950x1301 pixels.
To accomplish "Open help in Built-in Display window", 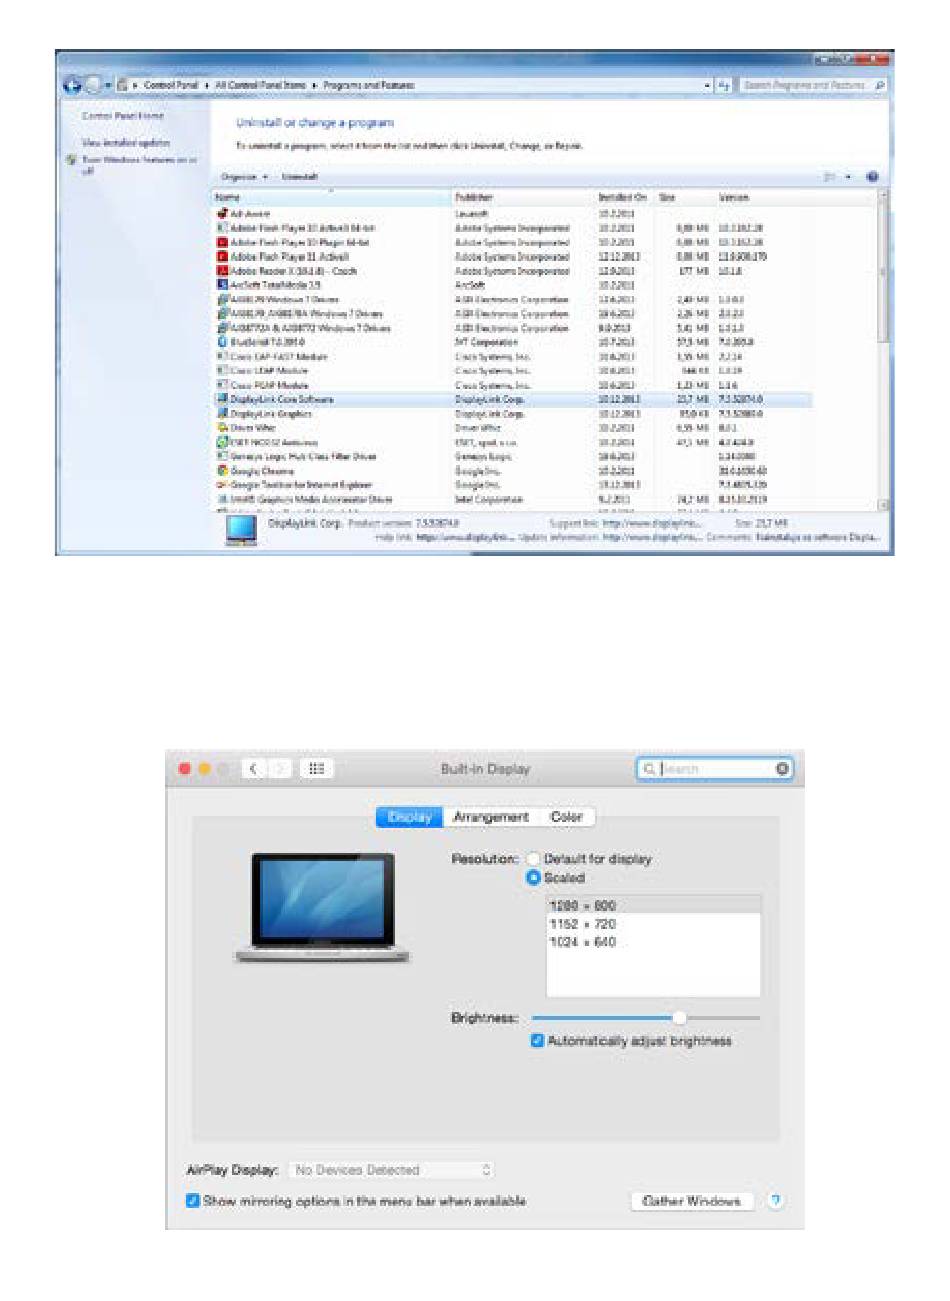I will click(x=774, y=1201).
